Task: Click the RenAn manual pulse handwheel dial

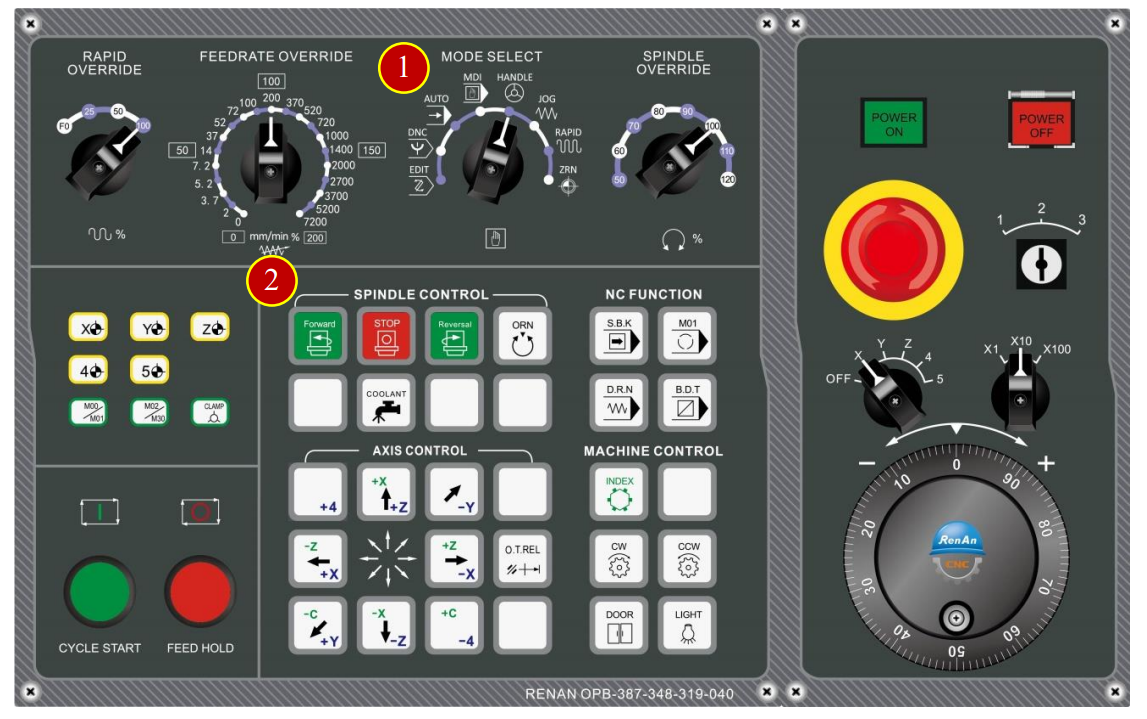Action: coord(956,555)
